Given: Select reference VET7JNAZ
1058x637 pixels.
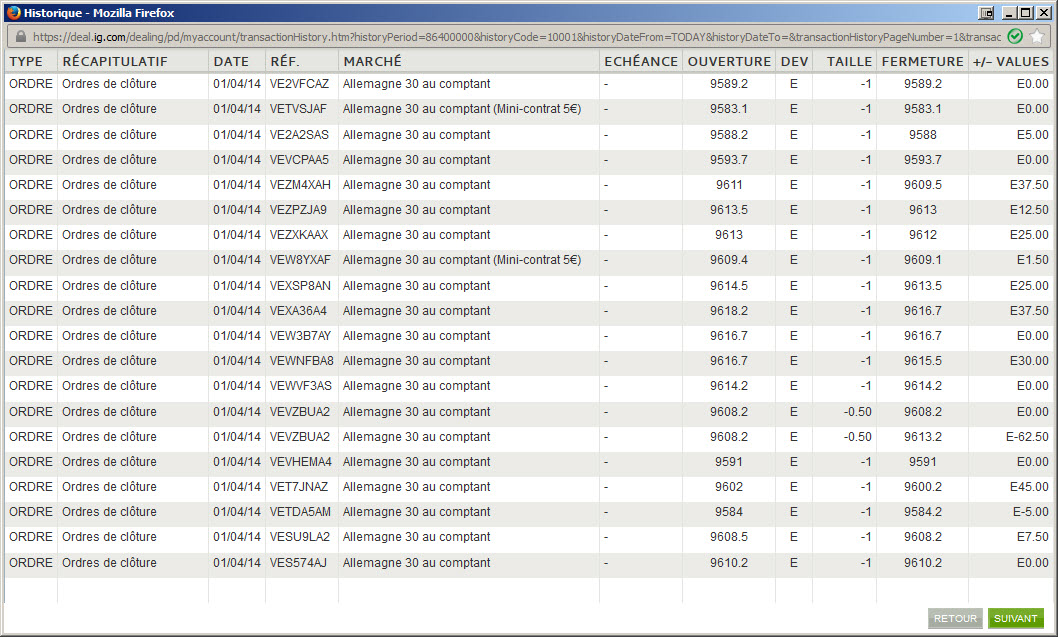Looking at the screenshot, I should [x=299, y=487].
